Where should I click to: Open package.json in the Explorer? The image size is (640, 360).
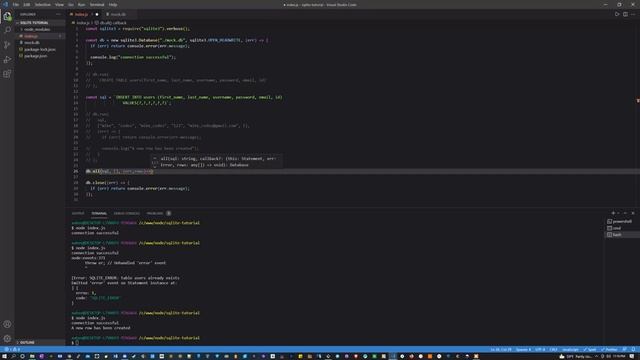click(40, 56)
